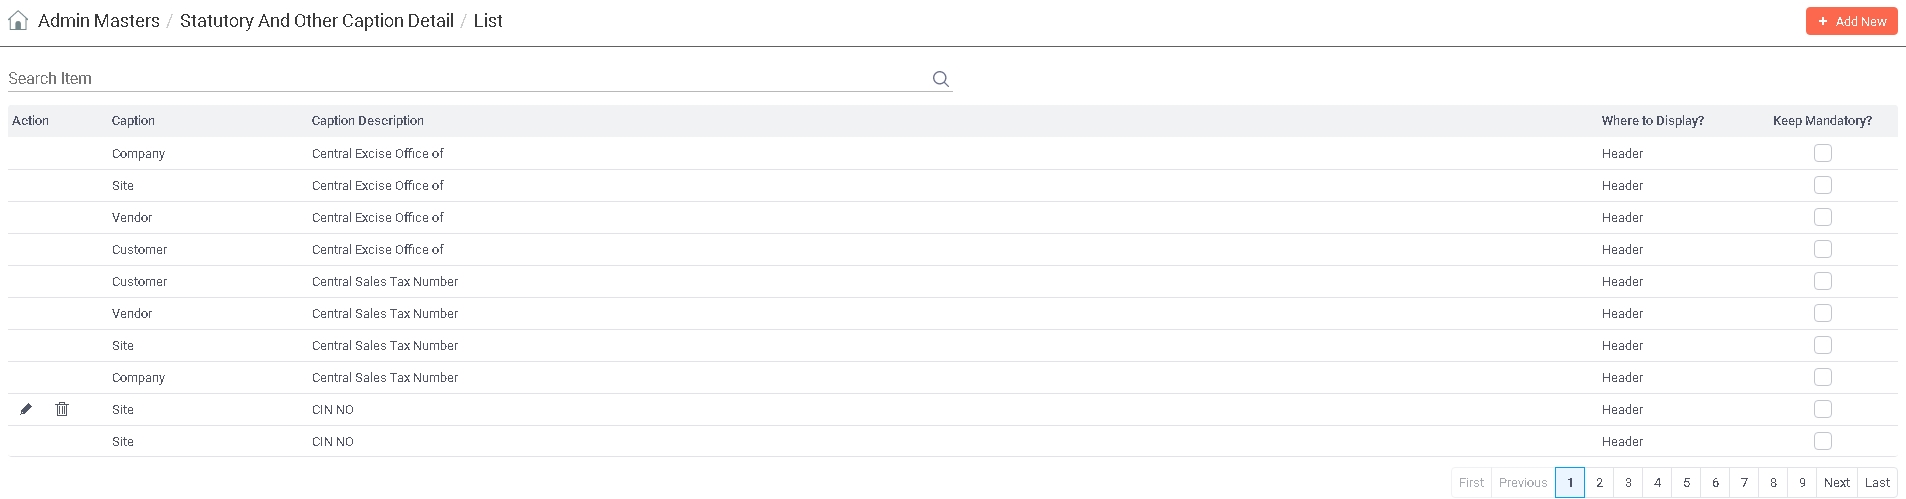Jump to page 9 in pagination
This screenshot has width=1906, height=499.
1802,482
